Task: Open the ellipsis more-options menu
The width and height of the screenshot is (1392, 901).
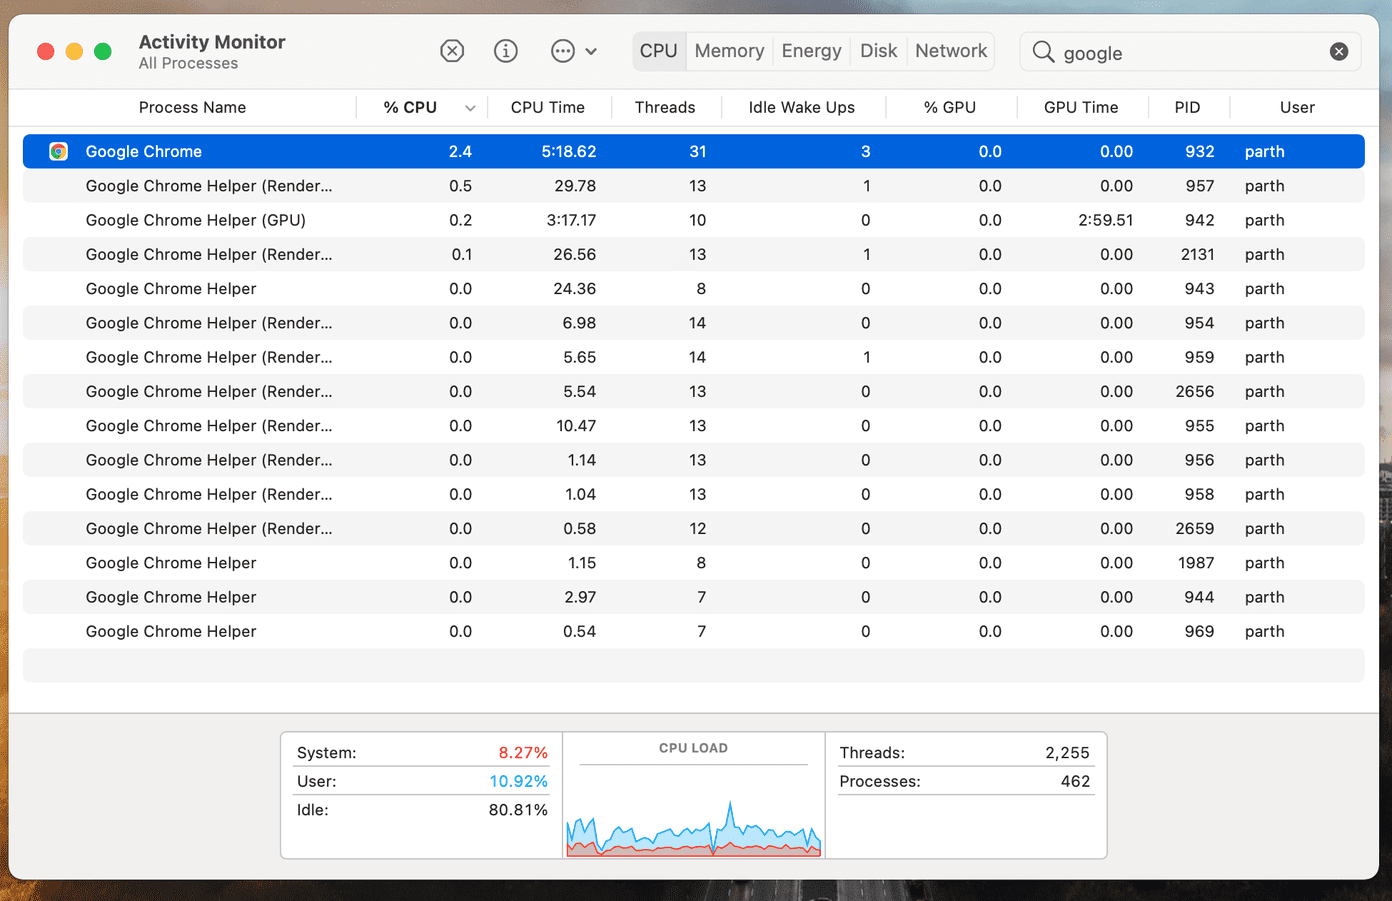Action: 563,51
